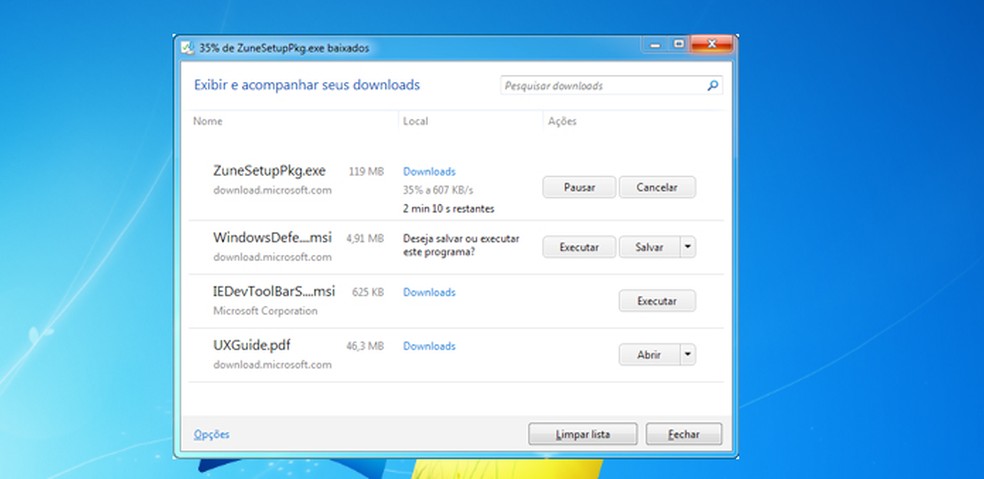Open Downloads folder link for IEDevToolBarS....msi
Screen dimensions: 984x479
pyautogui.click(x=429, y=292)
